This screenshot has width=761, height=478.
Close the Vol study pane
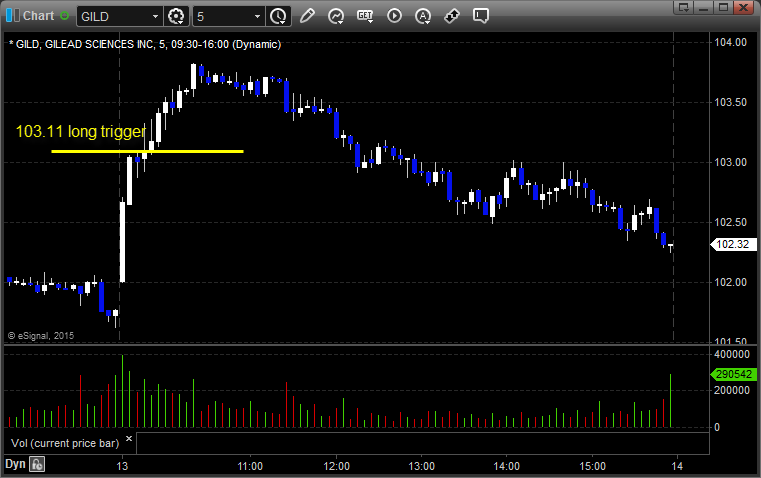[x=129, y=439]
